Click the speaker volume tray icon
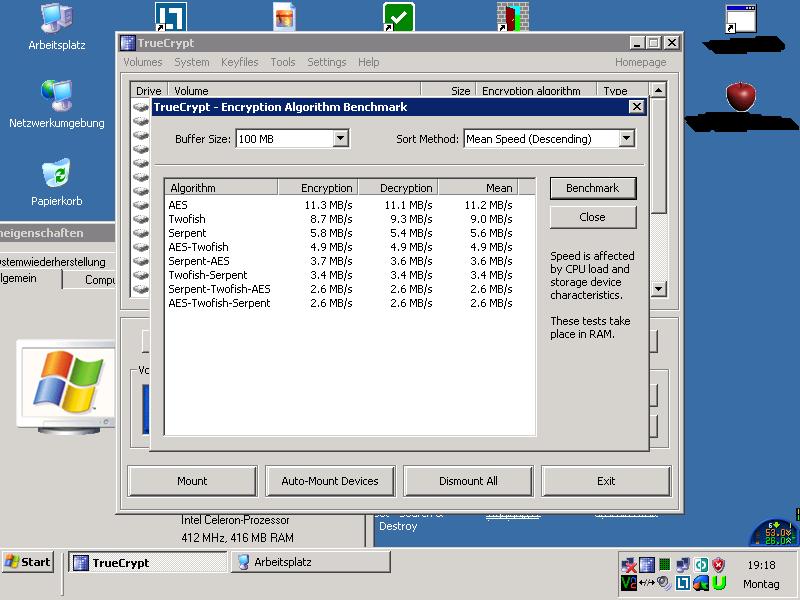 point(664,583)
